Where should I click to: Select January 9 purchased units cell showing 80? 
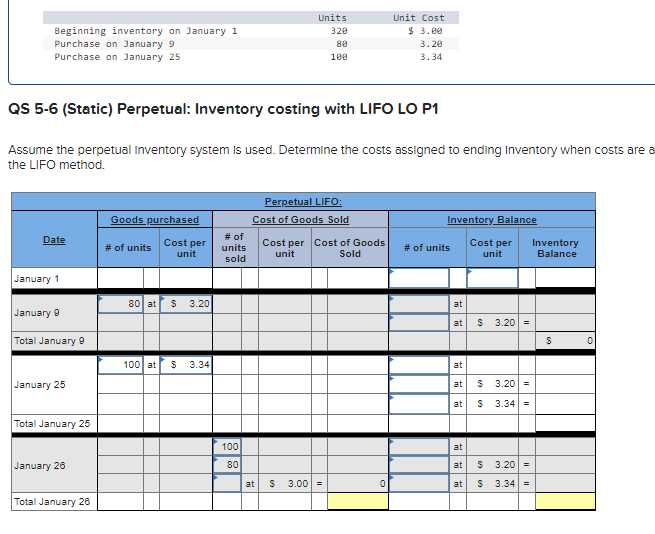click(120, 304)
